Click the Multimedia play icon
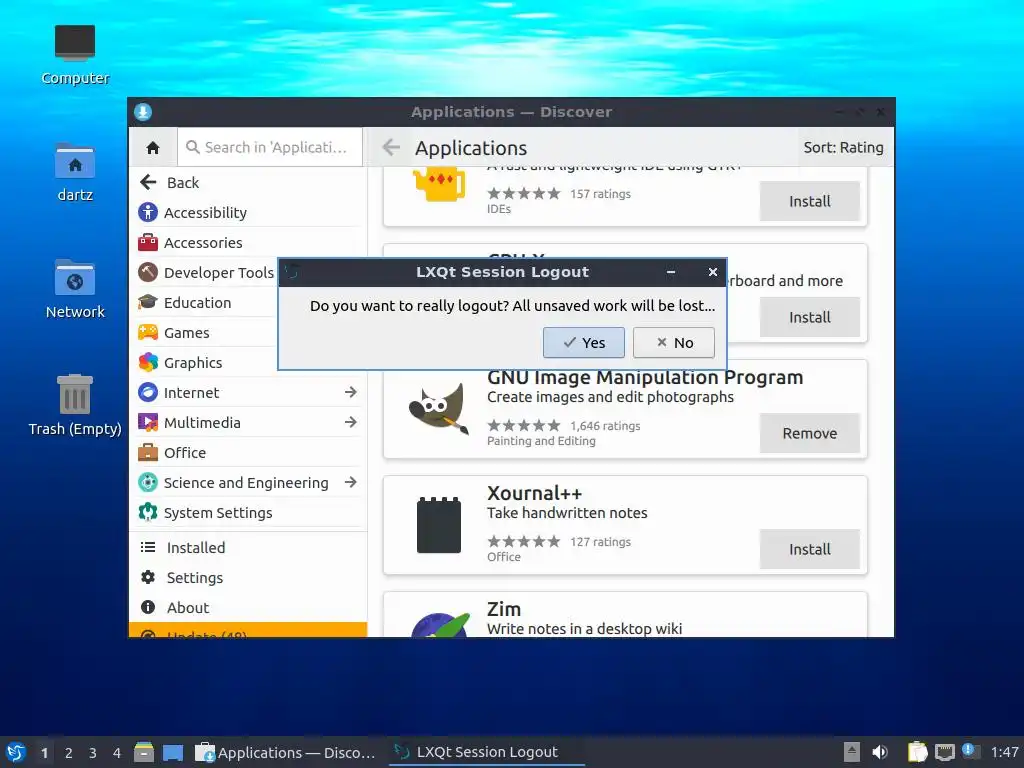The height and width of the screenshot is (768, 1024). coord(148,422)
